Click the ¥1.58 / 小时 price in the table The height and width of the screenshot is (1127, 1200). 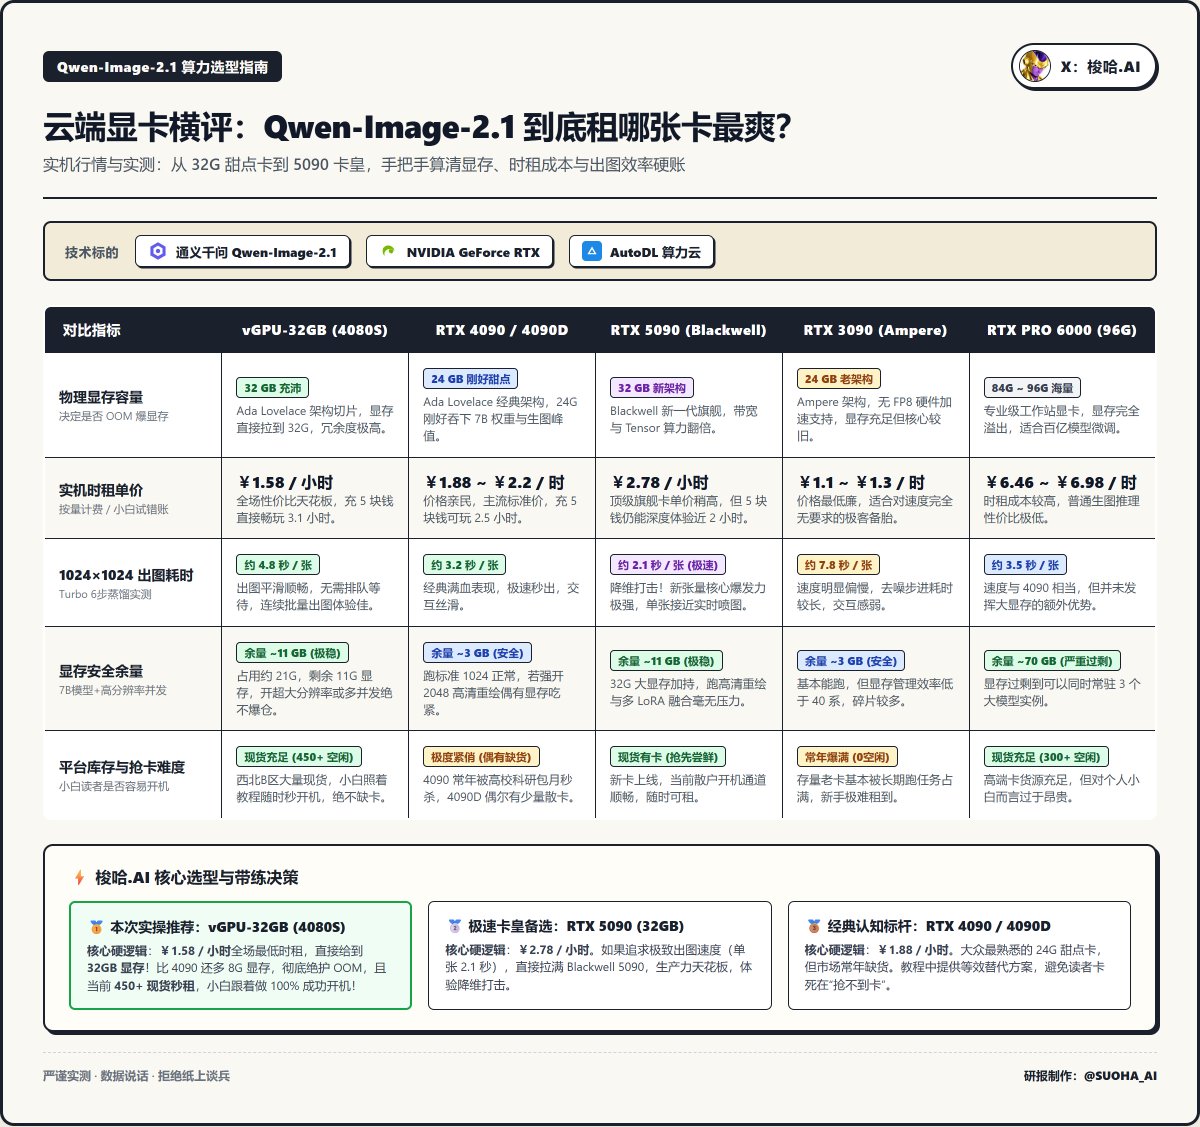coord(285,482)
